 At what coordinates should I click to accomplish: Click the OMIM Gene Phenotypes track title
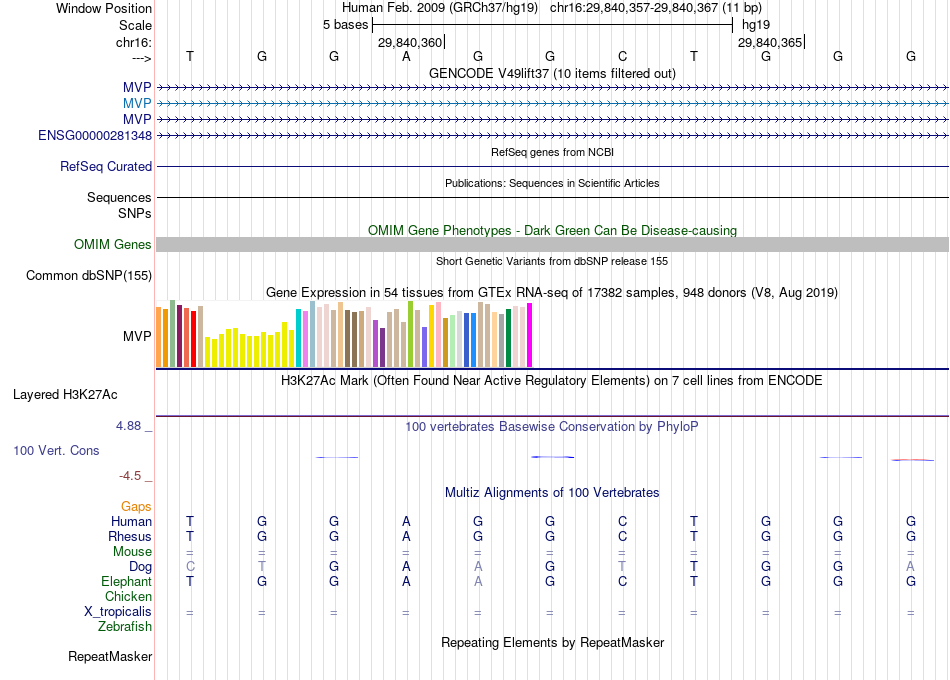click(x=552, y=230)
